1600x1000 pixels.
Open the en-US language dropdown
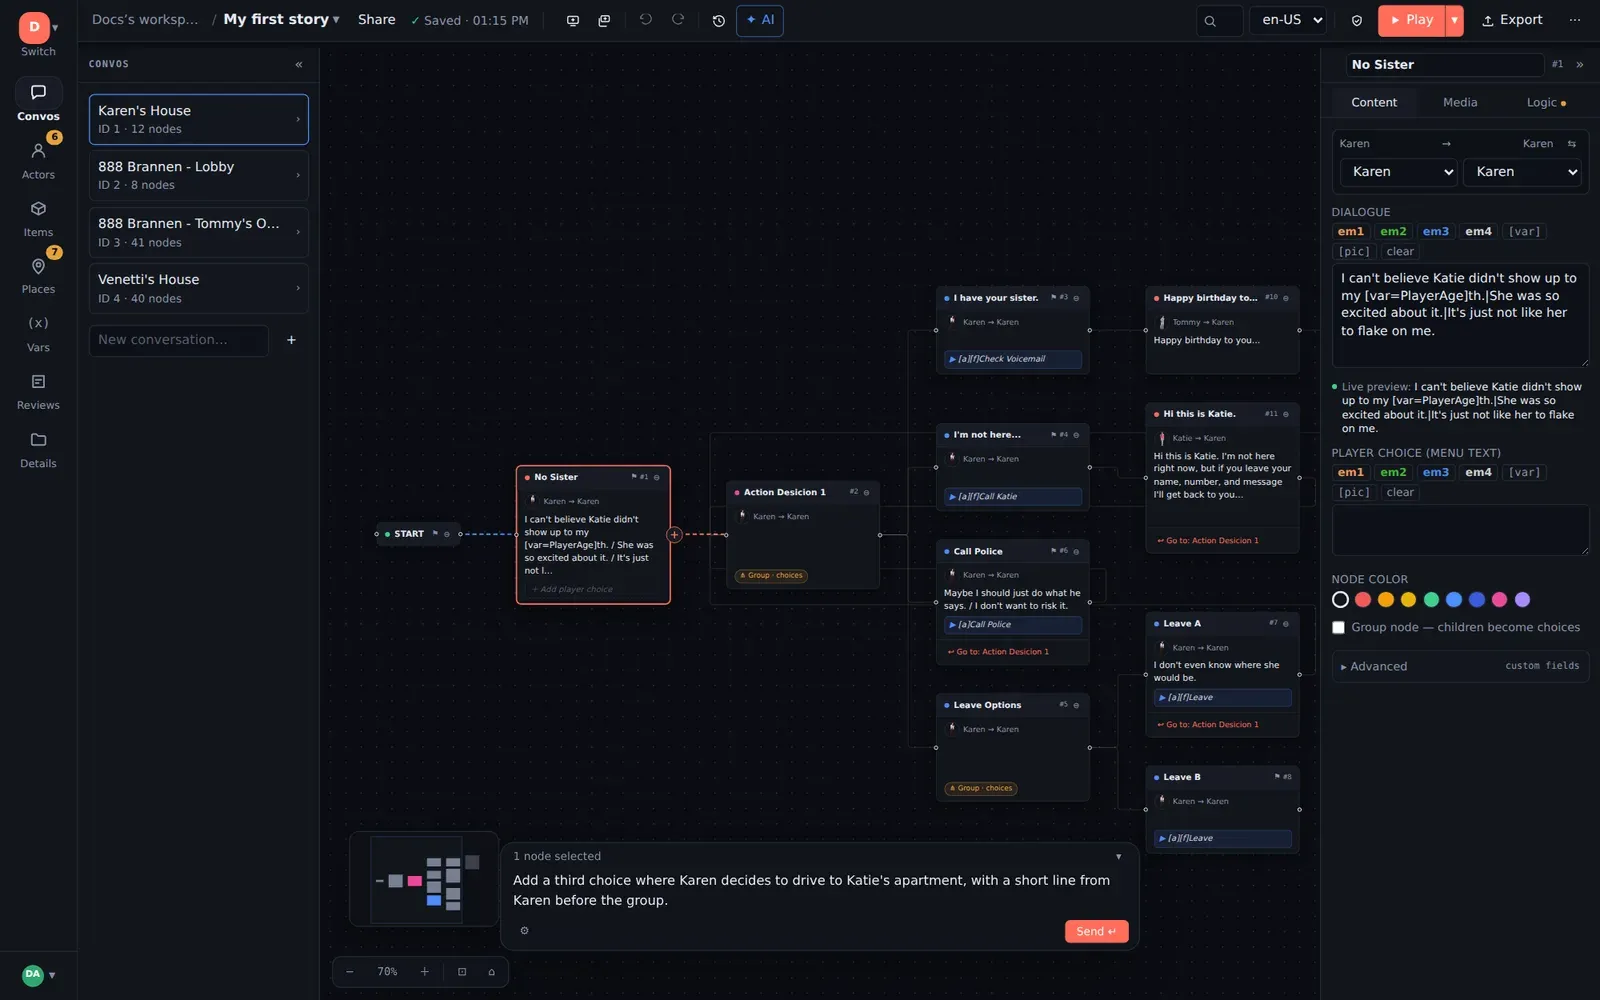click(x=1289, y=20)
